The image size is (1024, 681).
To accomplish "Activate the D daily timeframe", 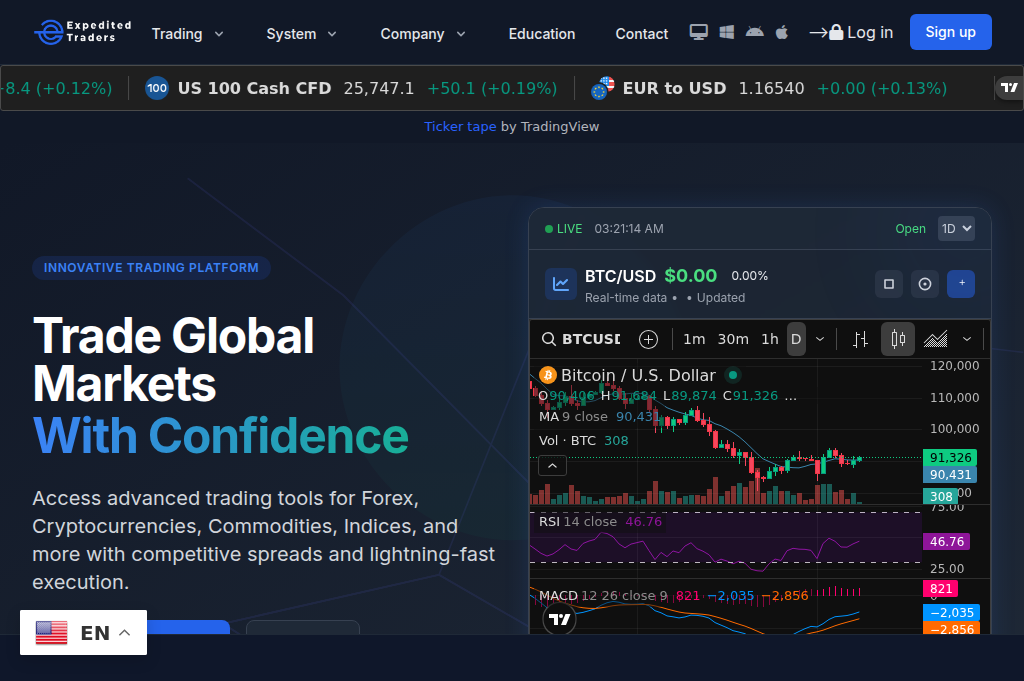I will click(796, 339).
